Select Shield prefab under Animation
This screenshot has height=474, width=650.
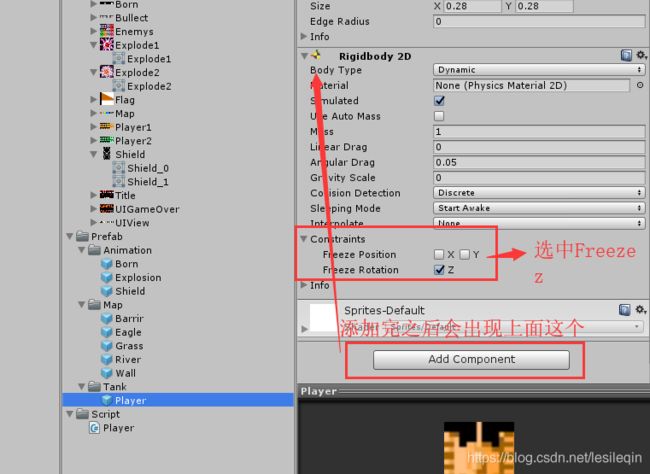123,291
